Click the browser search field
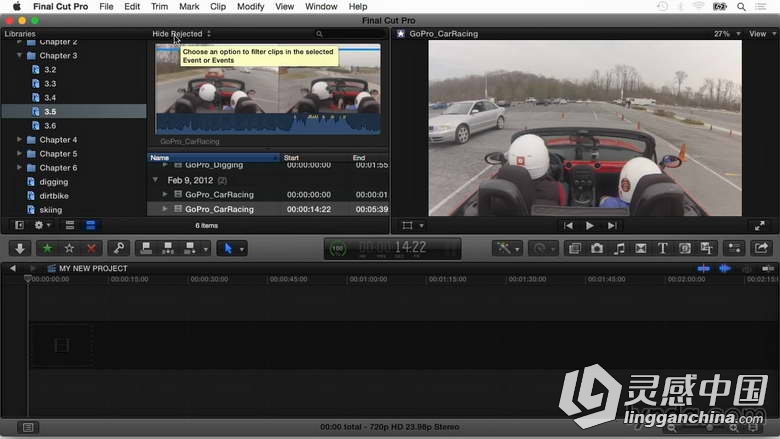 click(350, 34)
